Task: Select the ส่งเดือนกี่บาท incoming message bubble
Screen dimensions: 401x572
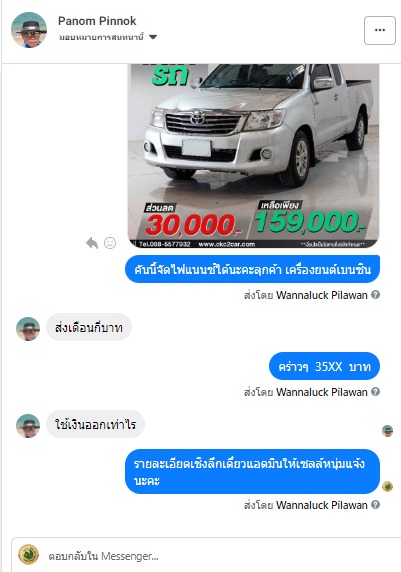Action: click(x=89, y=328)
